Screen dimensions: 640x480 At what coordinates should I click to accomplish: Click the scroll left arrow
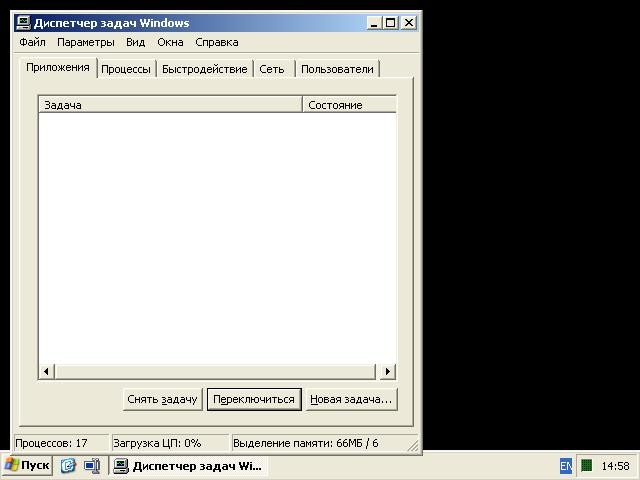point(46,371)
